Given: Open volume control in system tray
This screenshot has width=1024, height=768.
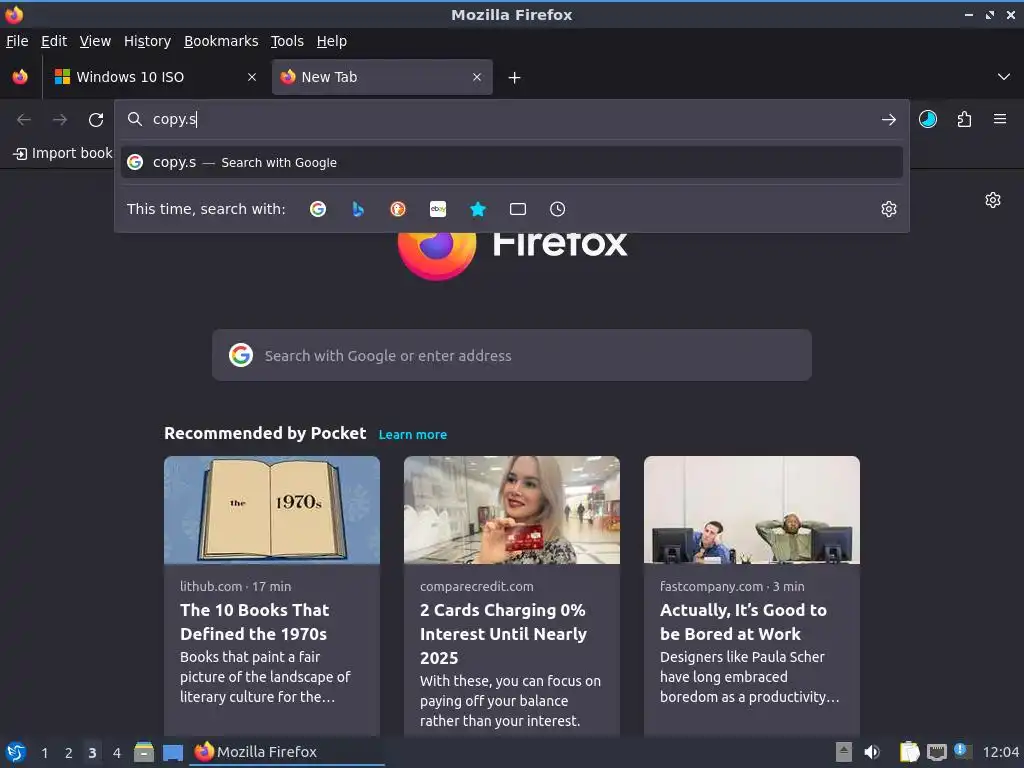Looking at the screenshot, I should pos(872,752).
